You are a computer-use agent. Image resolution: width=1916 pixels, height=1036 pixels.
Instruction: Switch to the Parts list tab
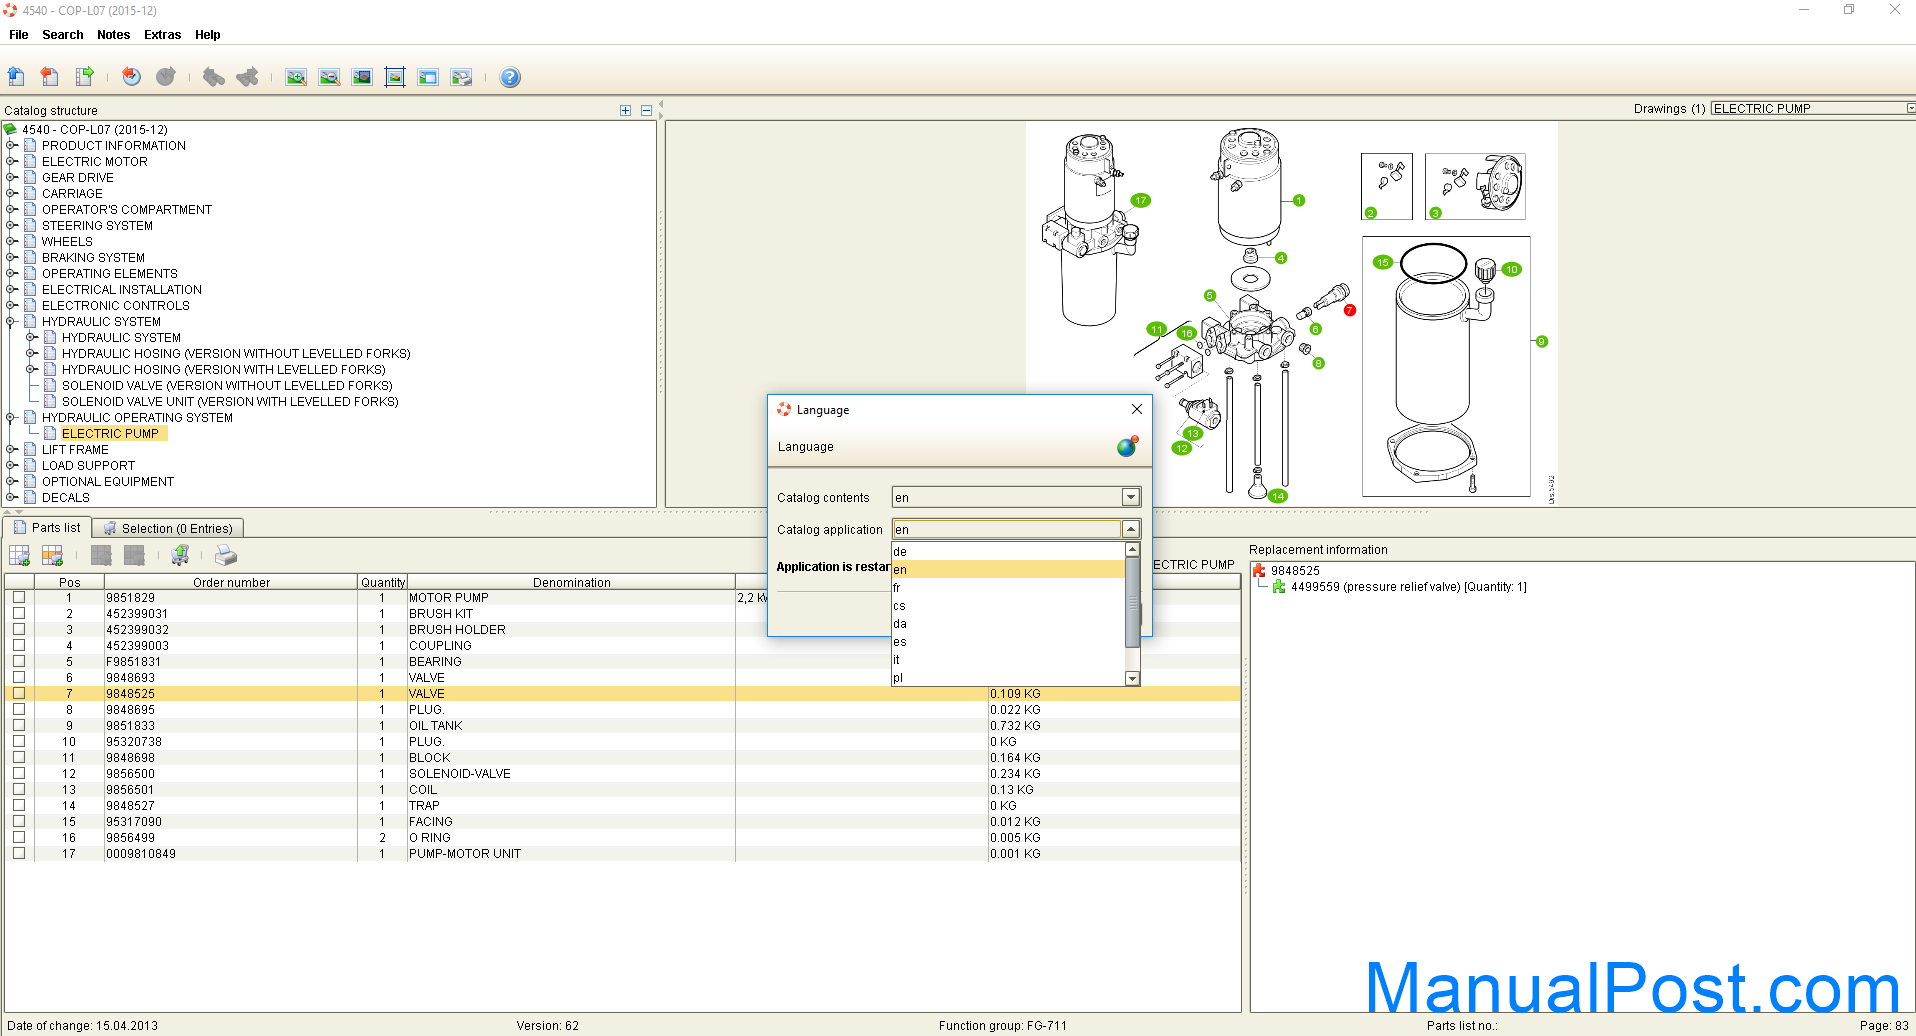pos(47,527)
